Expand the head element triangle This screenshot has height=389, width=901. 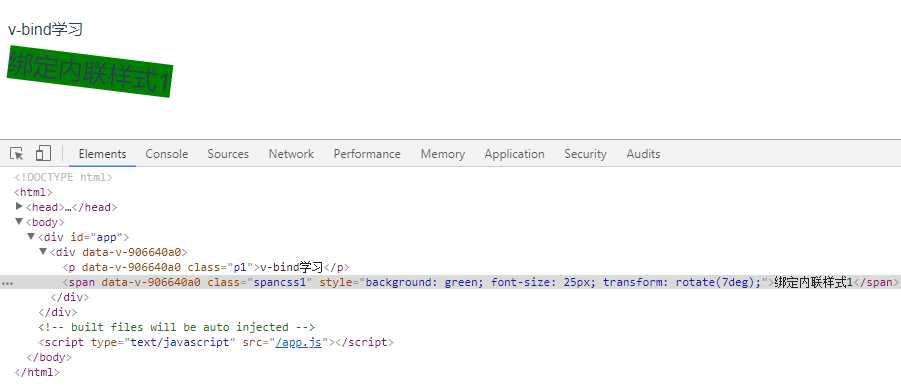coord(20,206)
